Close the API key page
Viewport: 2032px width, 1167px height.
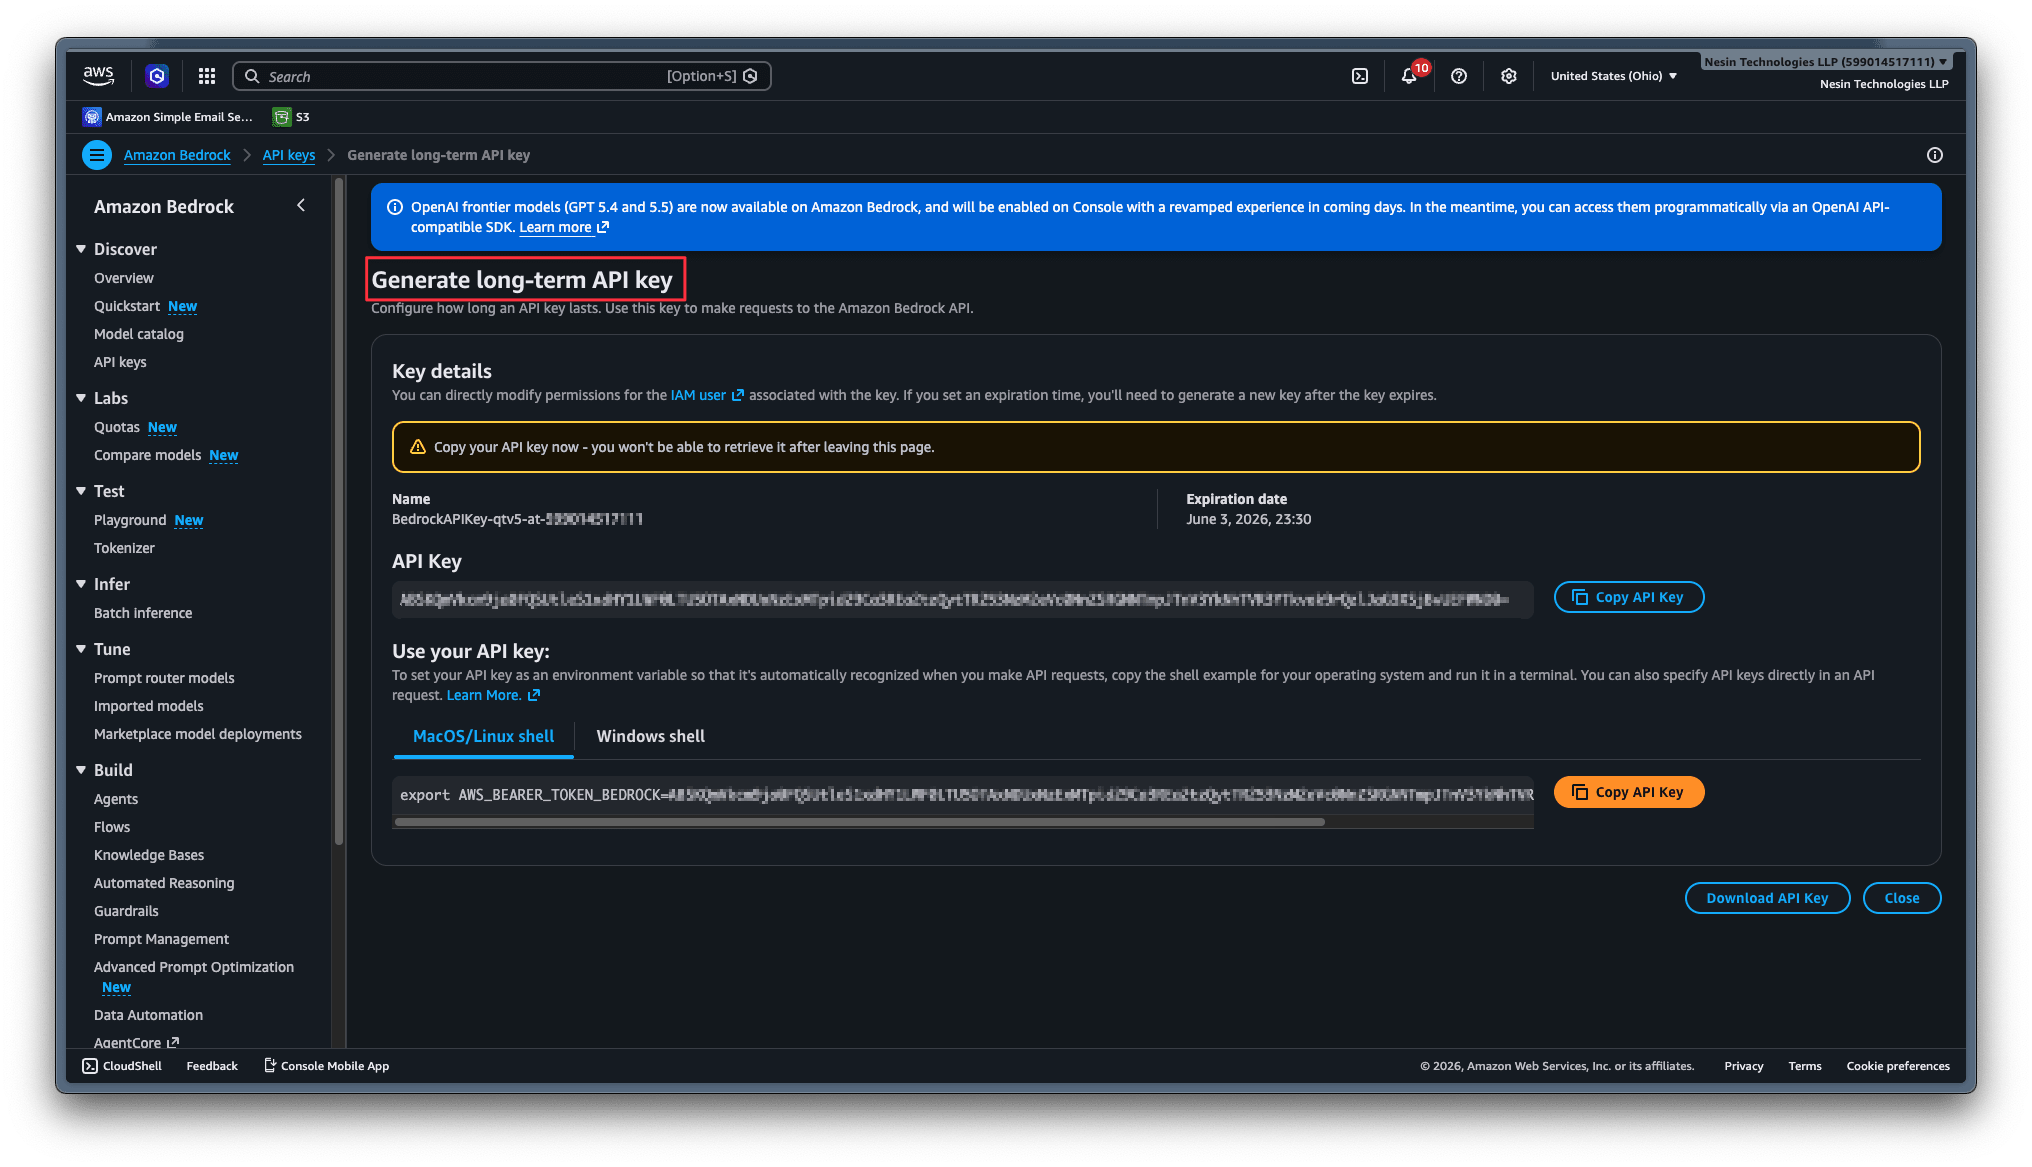pos(1902,898)
